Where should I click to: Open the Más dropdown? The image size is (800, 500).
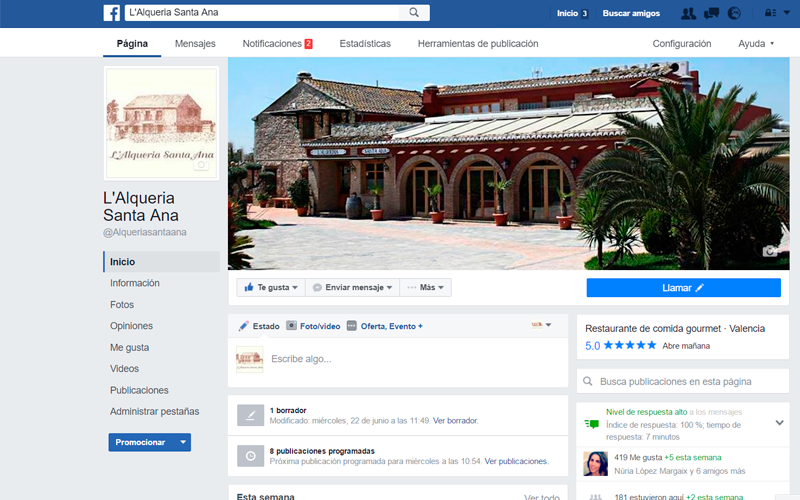[426, 287]
